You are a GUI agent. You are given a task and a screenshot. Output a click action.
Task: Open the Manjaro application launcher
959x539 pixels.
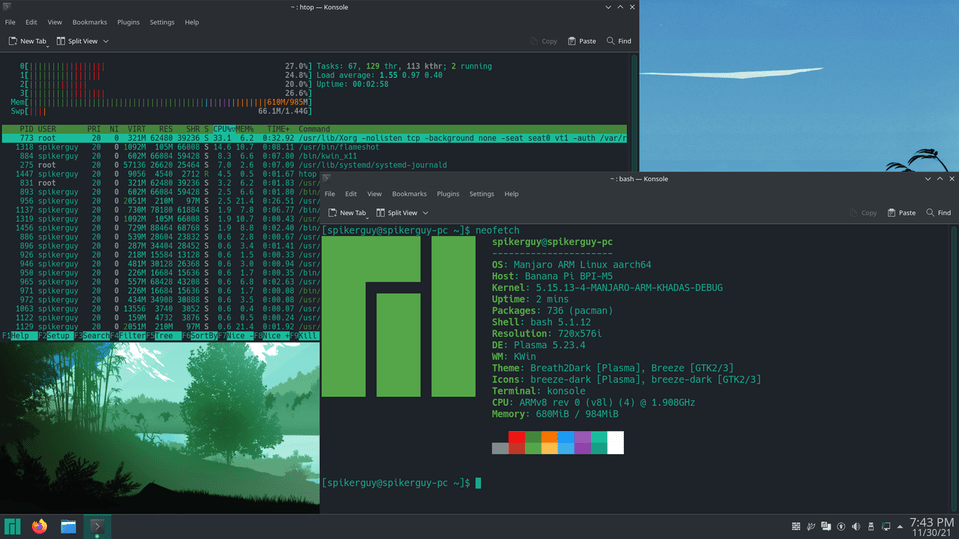point(12,526)
